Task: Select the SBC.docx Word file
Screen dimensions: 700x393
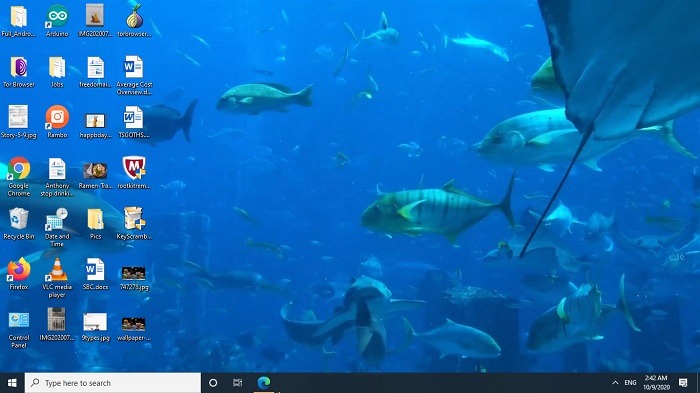Action: point(95,270)
